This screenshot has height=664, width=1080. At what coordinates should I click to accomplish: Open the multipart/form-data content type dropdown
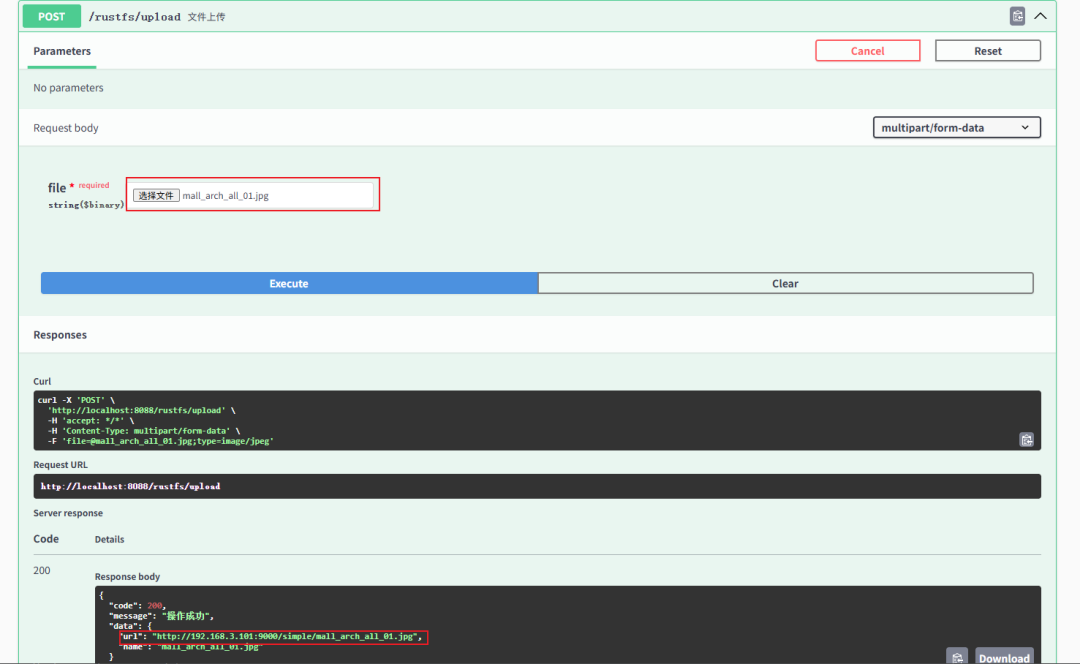tap(957, 127)
